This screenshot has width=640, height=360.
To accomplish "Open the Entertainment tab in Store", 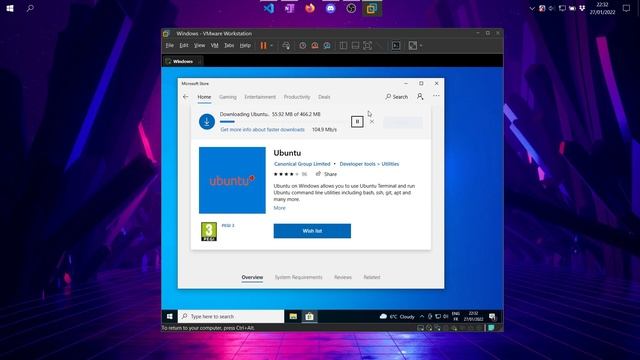I will tap(260, 97).
